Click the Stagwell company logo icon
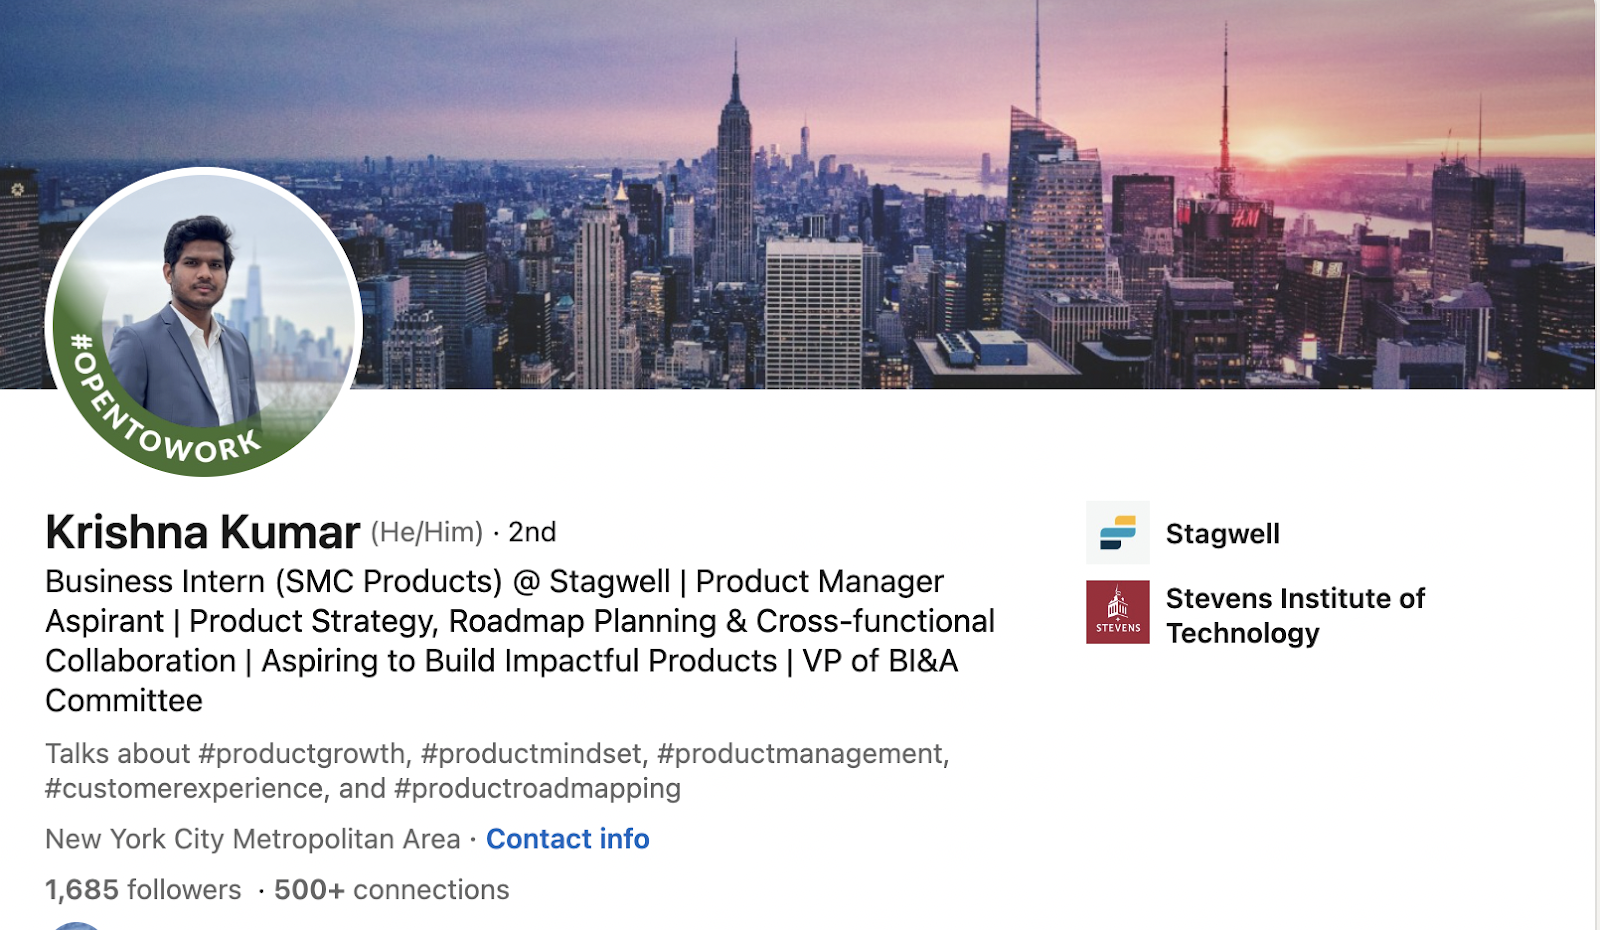This screenshot has width=1600, height=930. tap(1117, 533)
